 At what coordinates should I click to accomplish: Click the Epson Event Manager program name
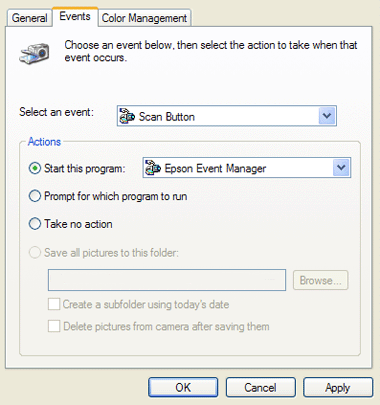point(215,168)
